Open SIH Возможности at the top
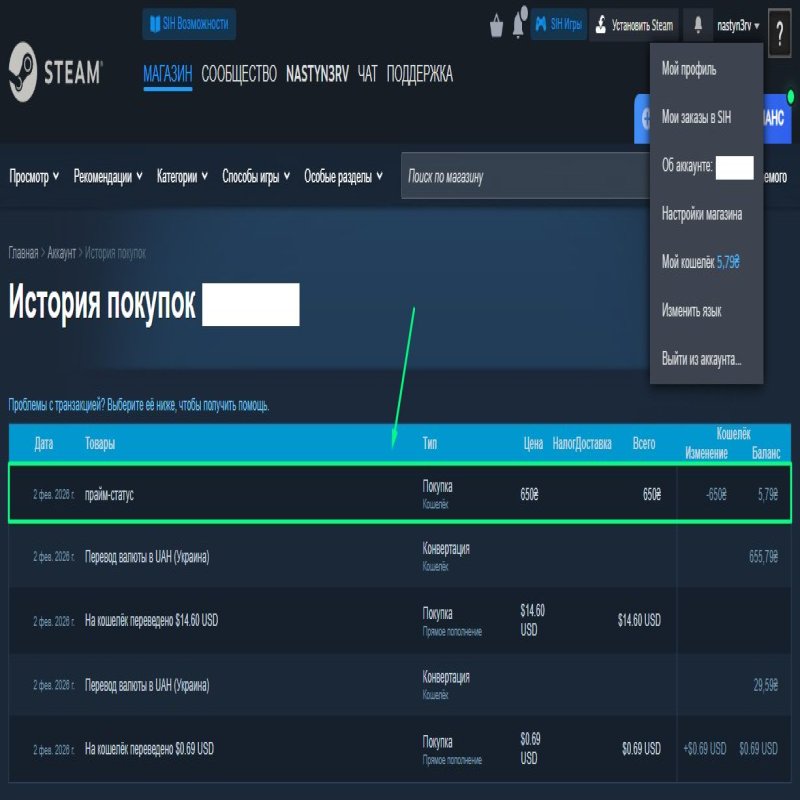 tap(188, 20)
